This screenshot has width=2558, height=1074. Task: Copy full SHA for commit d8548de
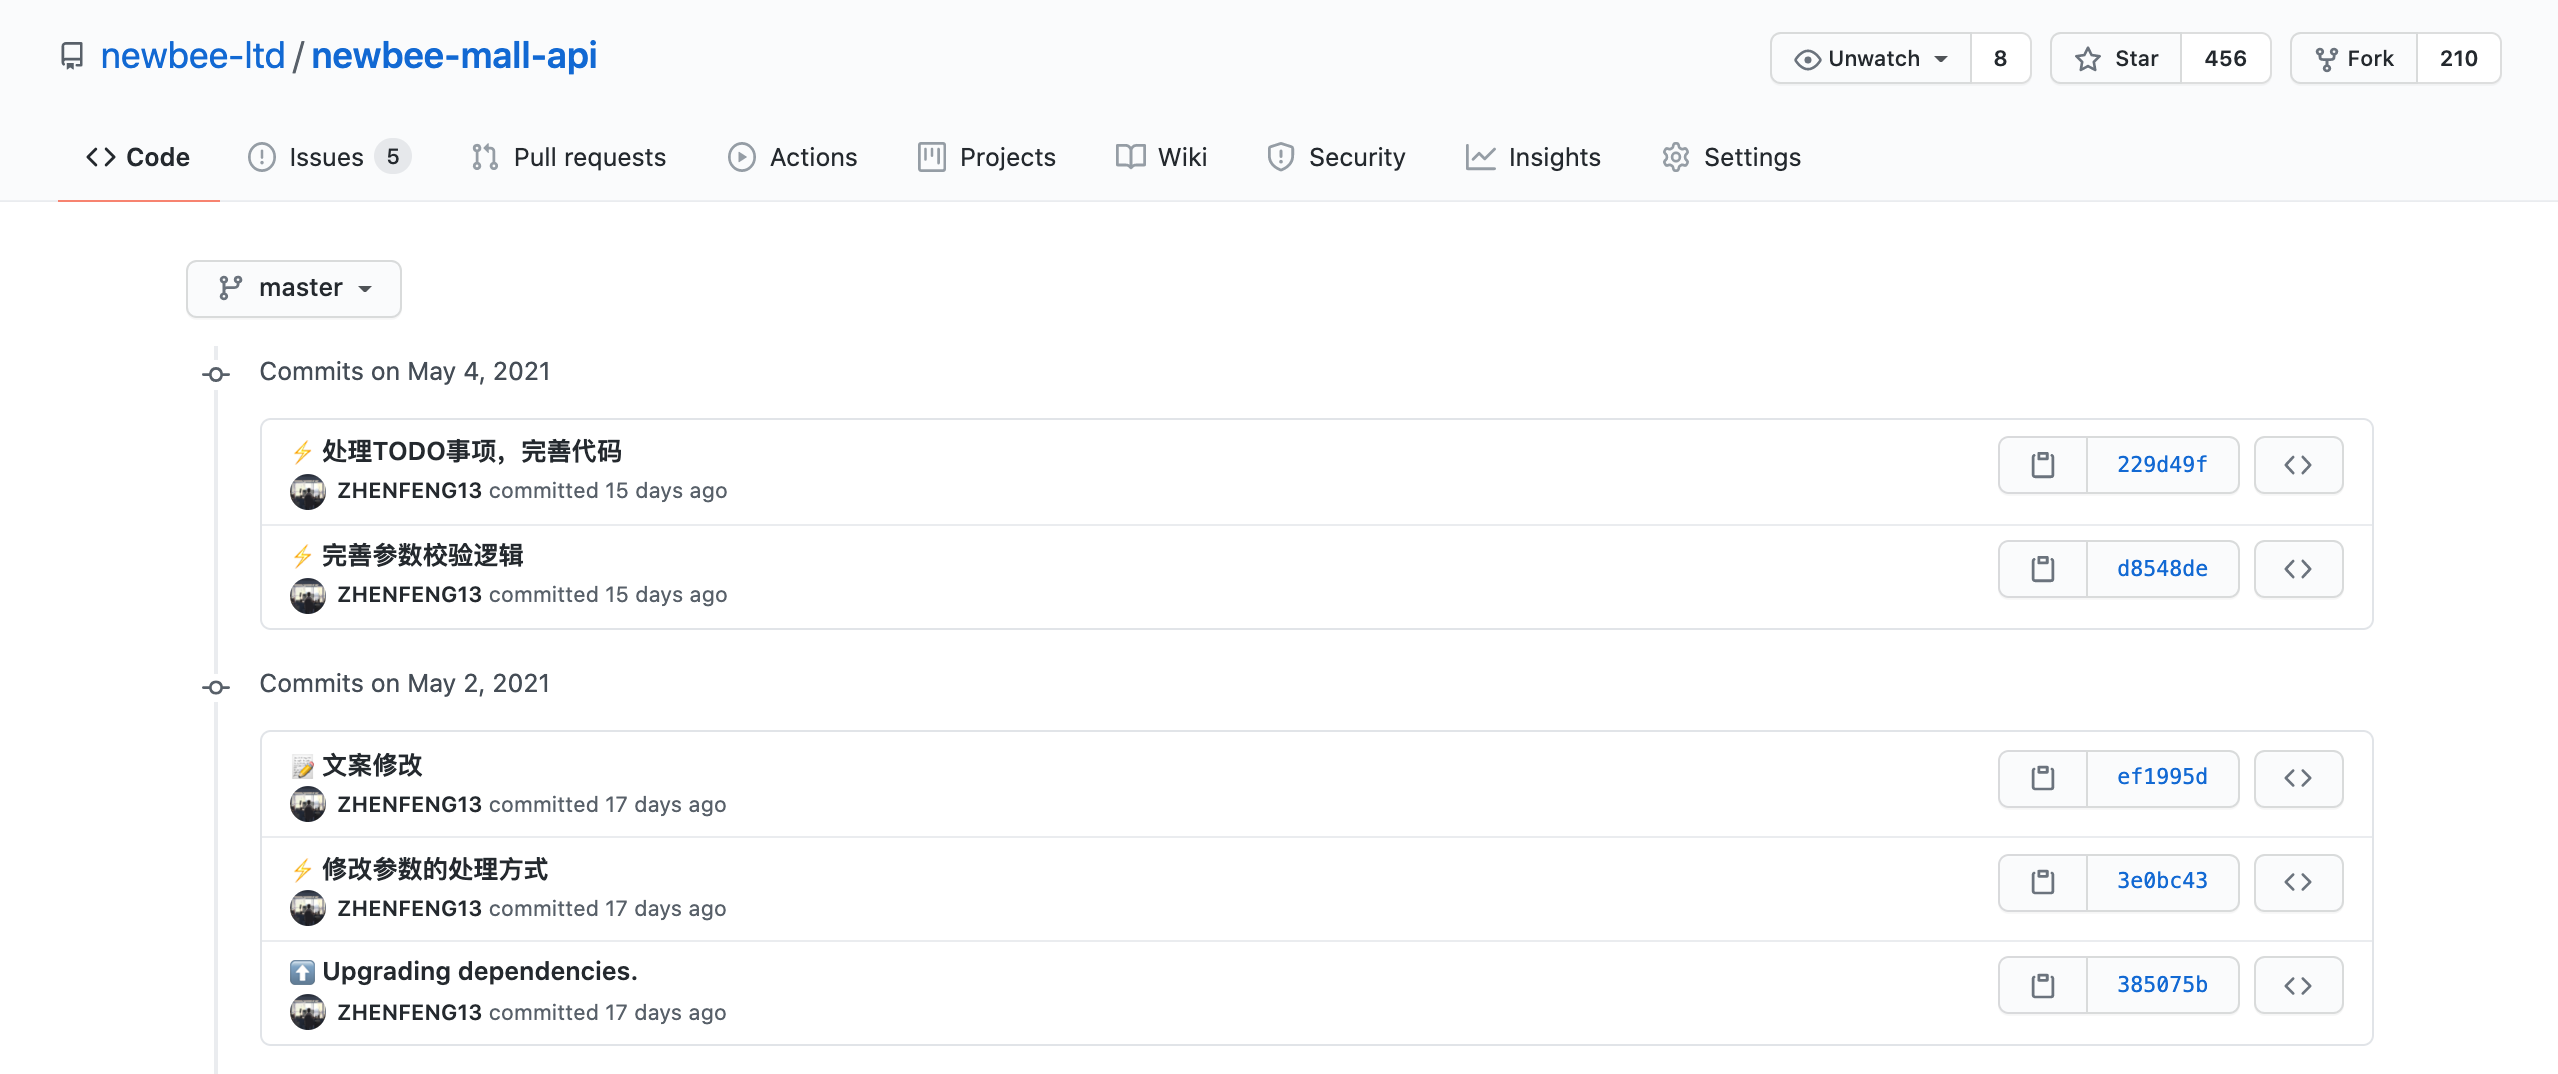pyautogui.click(x=2043, y=569)
